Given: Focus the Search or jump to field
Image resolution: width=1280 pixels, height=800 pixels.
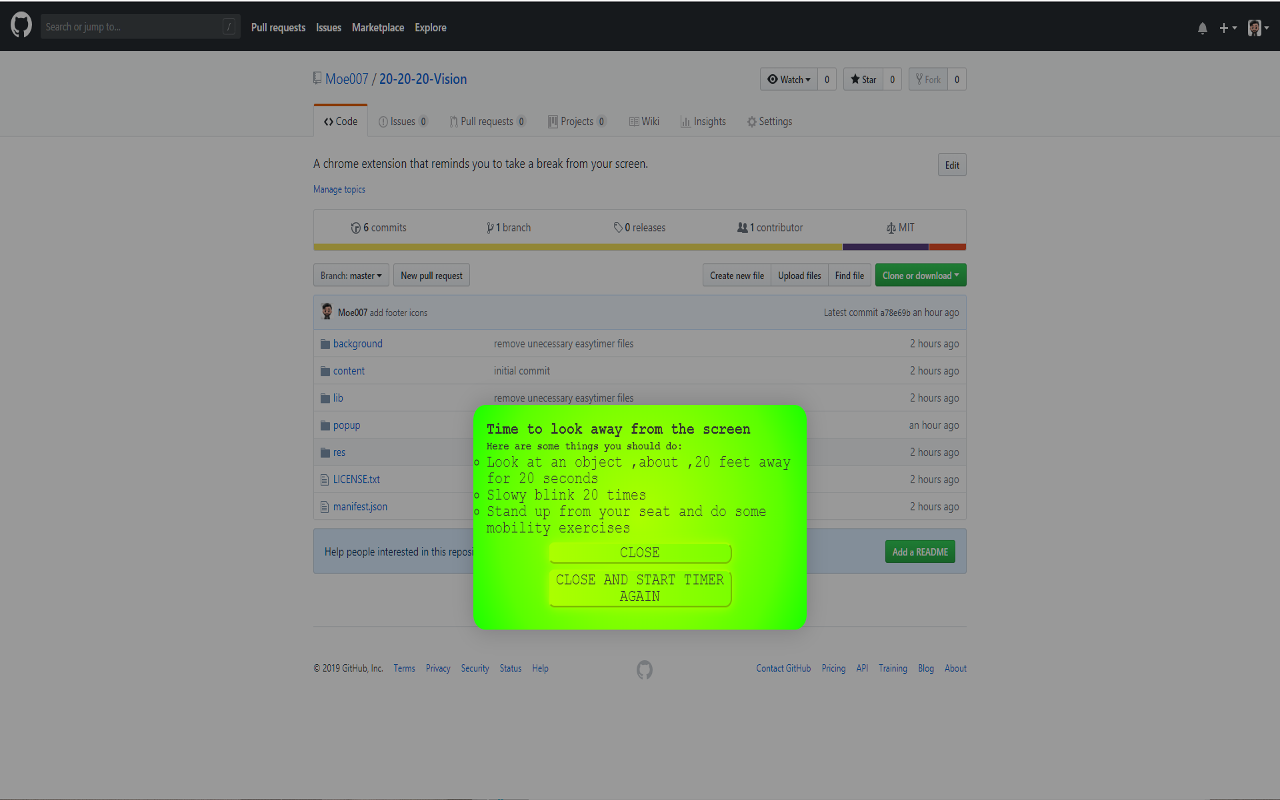Looking at the screenshot, I should (x=140, y=27).
